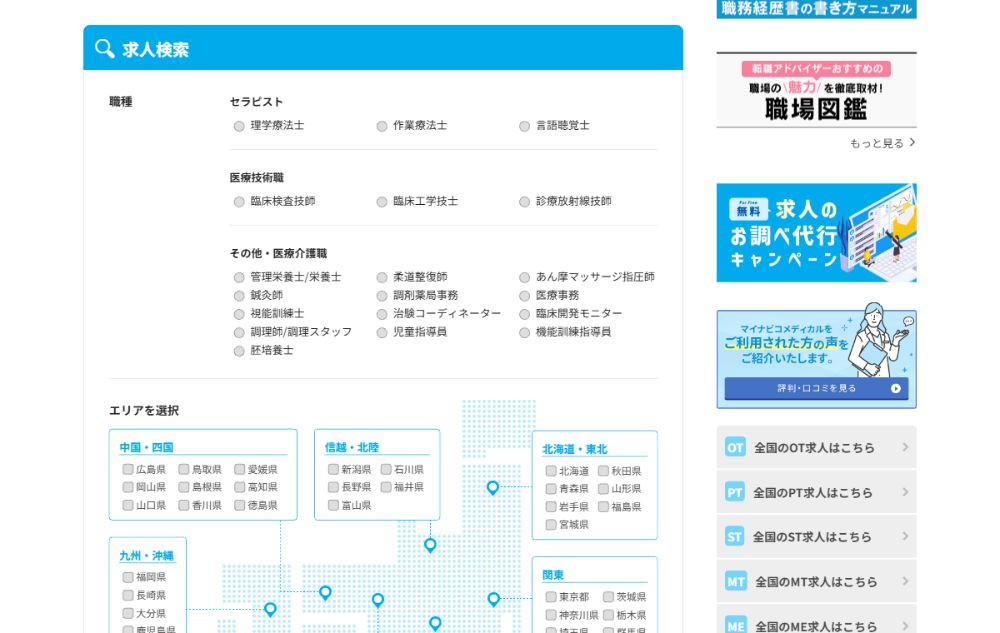
Task: Click the MT badge icon
Action: click(x=735, y=581)
